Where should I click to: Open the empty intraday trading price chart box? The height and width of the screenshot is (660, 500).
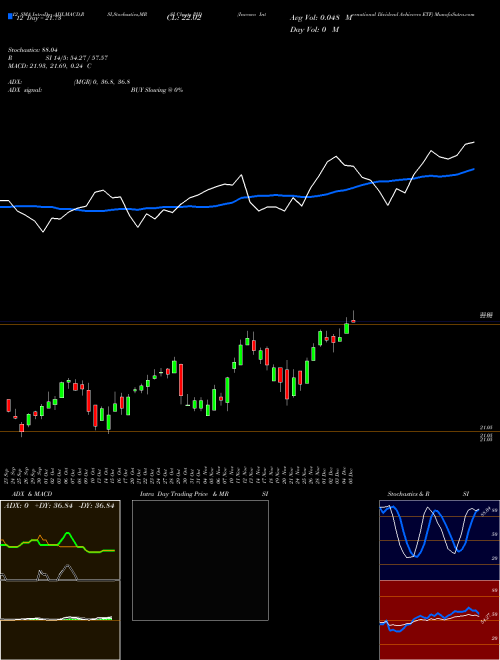200,560
